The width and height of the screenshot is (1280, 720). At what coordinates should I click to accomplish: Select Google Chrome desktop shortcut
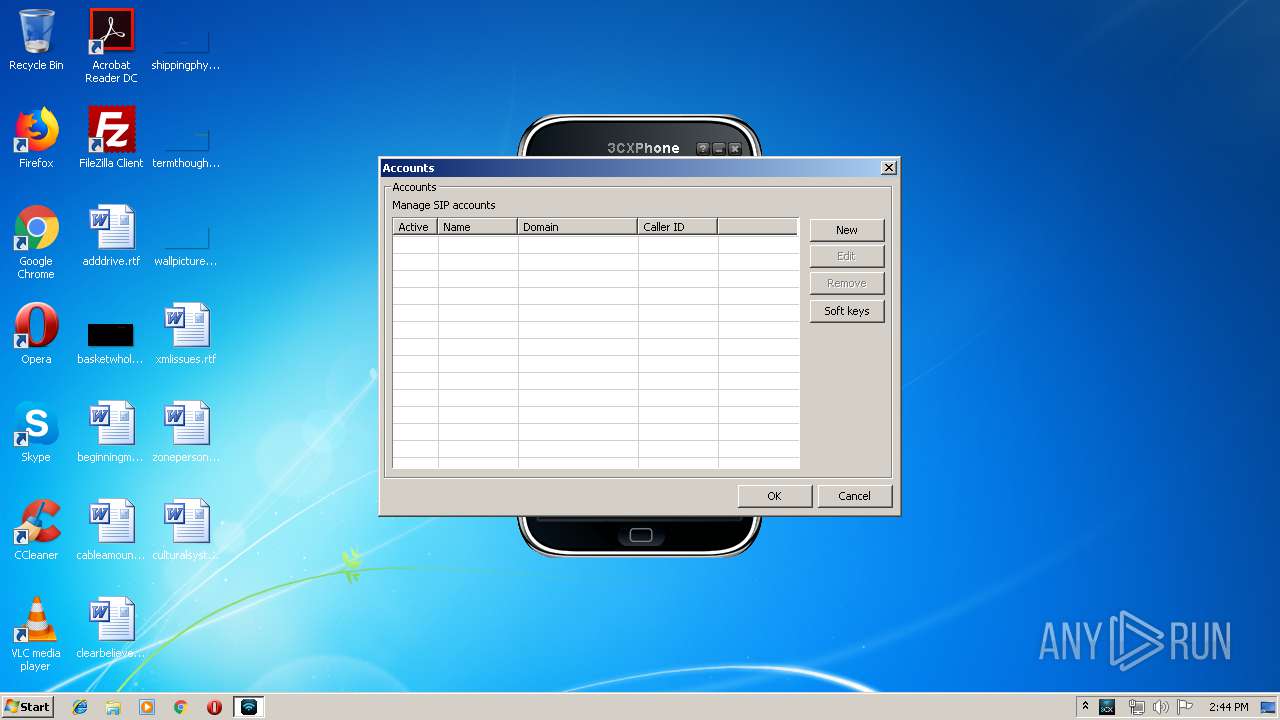pyautogui.click(x=36, y=242)
